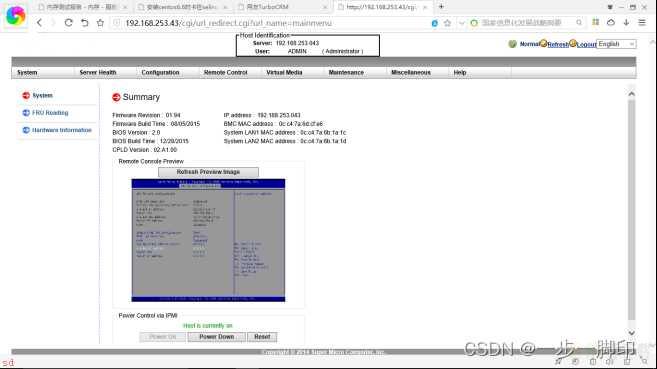The height and width of the screenshot is (369, 657).
Task: Open FRU Reading in left sidebar
Action: (50, 113)
